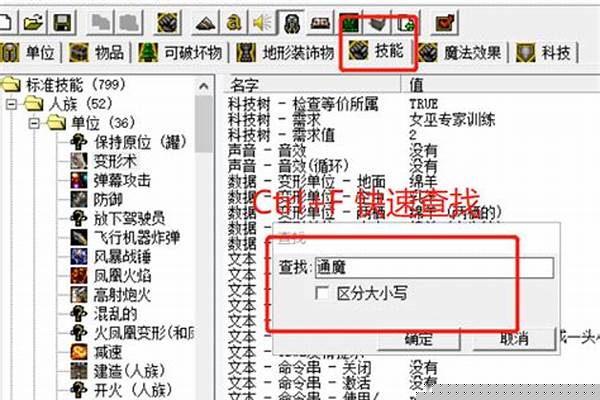
Task: Click the 凤凰火焰 ability icon
Action: point(79,276)
